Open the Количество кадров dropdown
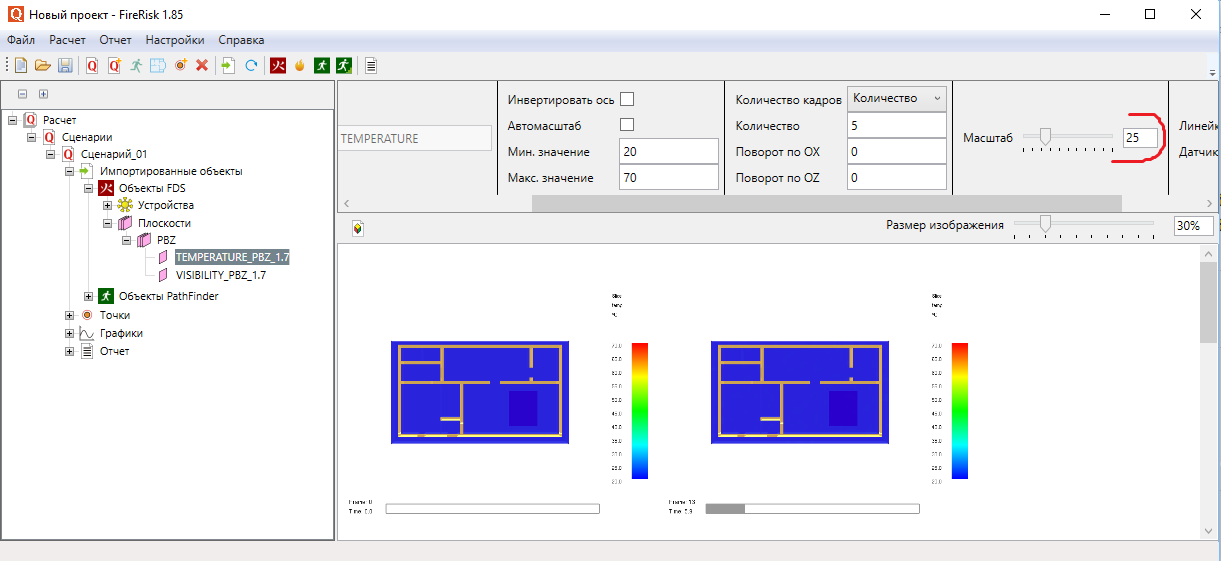The width and height of the screenshot is (1221, 561). (896, 98)
